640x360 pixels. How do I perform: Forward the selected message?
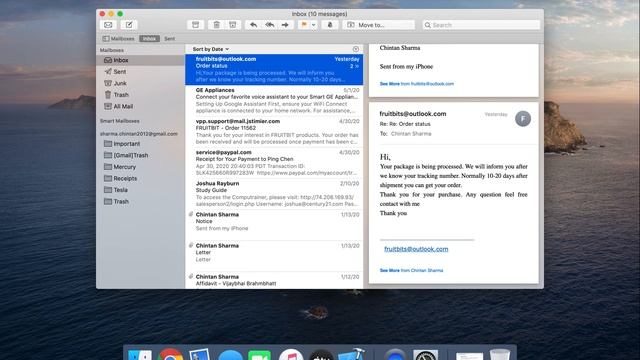[285, 25]
